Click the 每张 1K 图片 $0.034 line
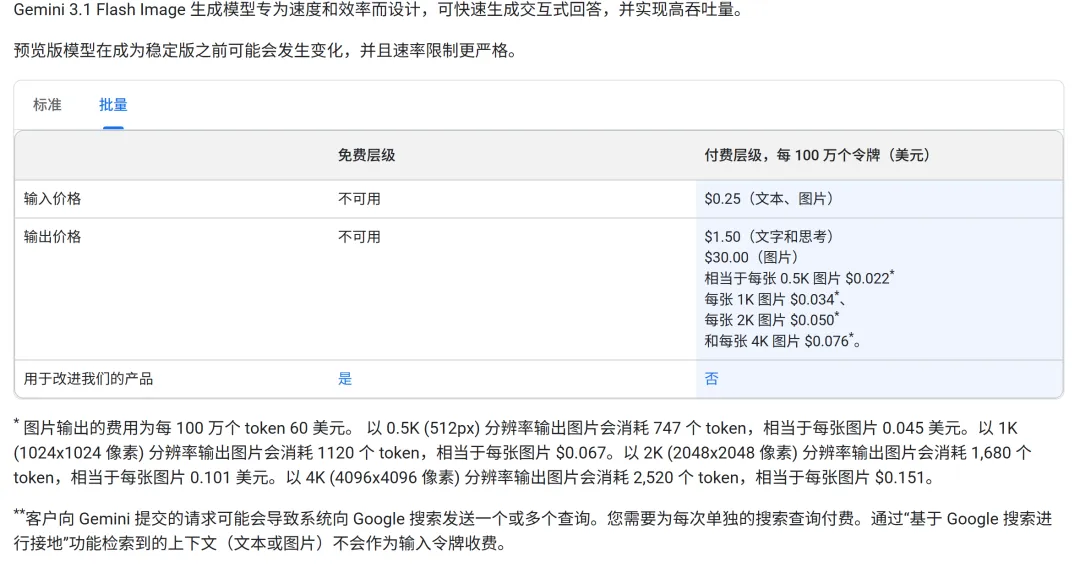 pos(775,300)
